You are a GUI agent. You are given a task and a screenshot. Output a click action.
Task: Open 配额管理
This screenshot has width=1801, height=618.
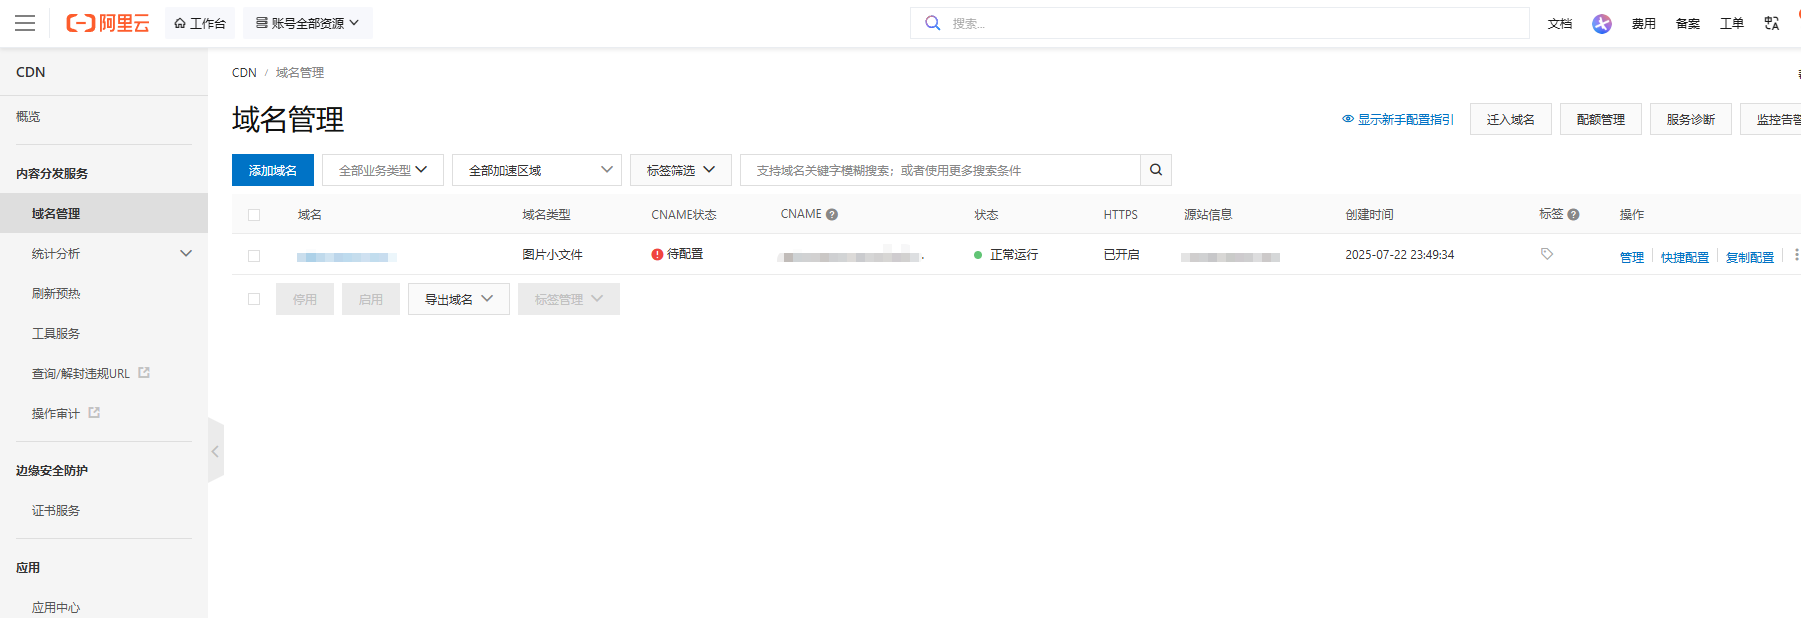[1601, 119]
